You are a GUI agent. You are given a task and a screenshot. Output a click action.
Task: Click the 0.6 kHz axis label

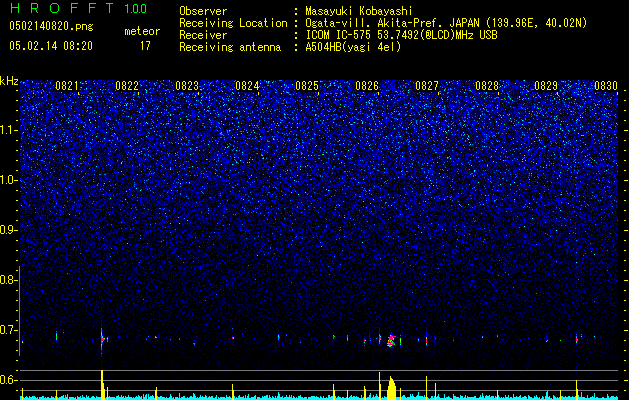[8, 380]
